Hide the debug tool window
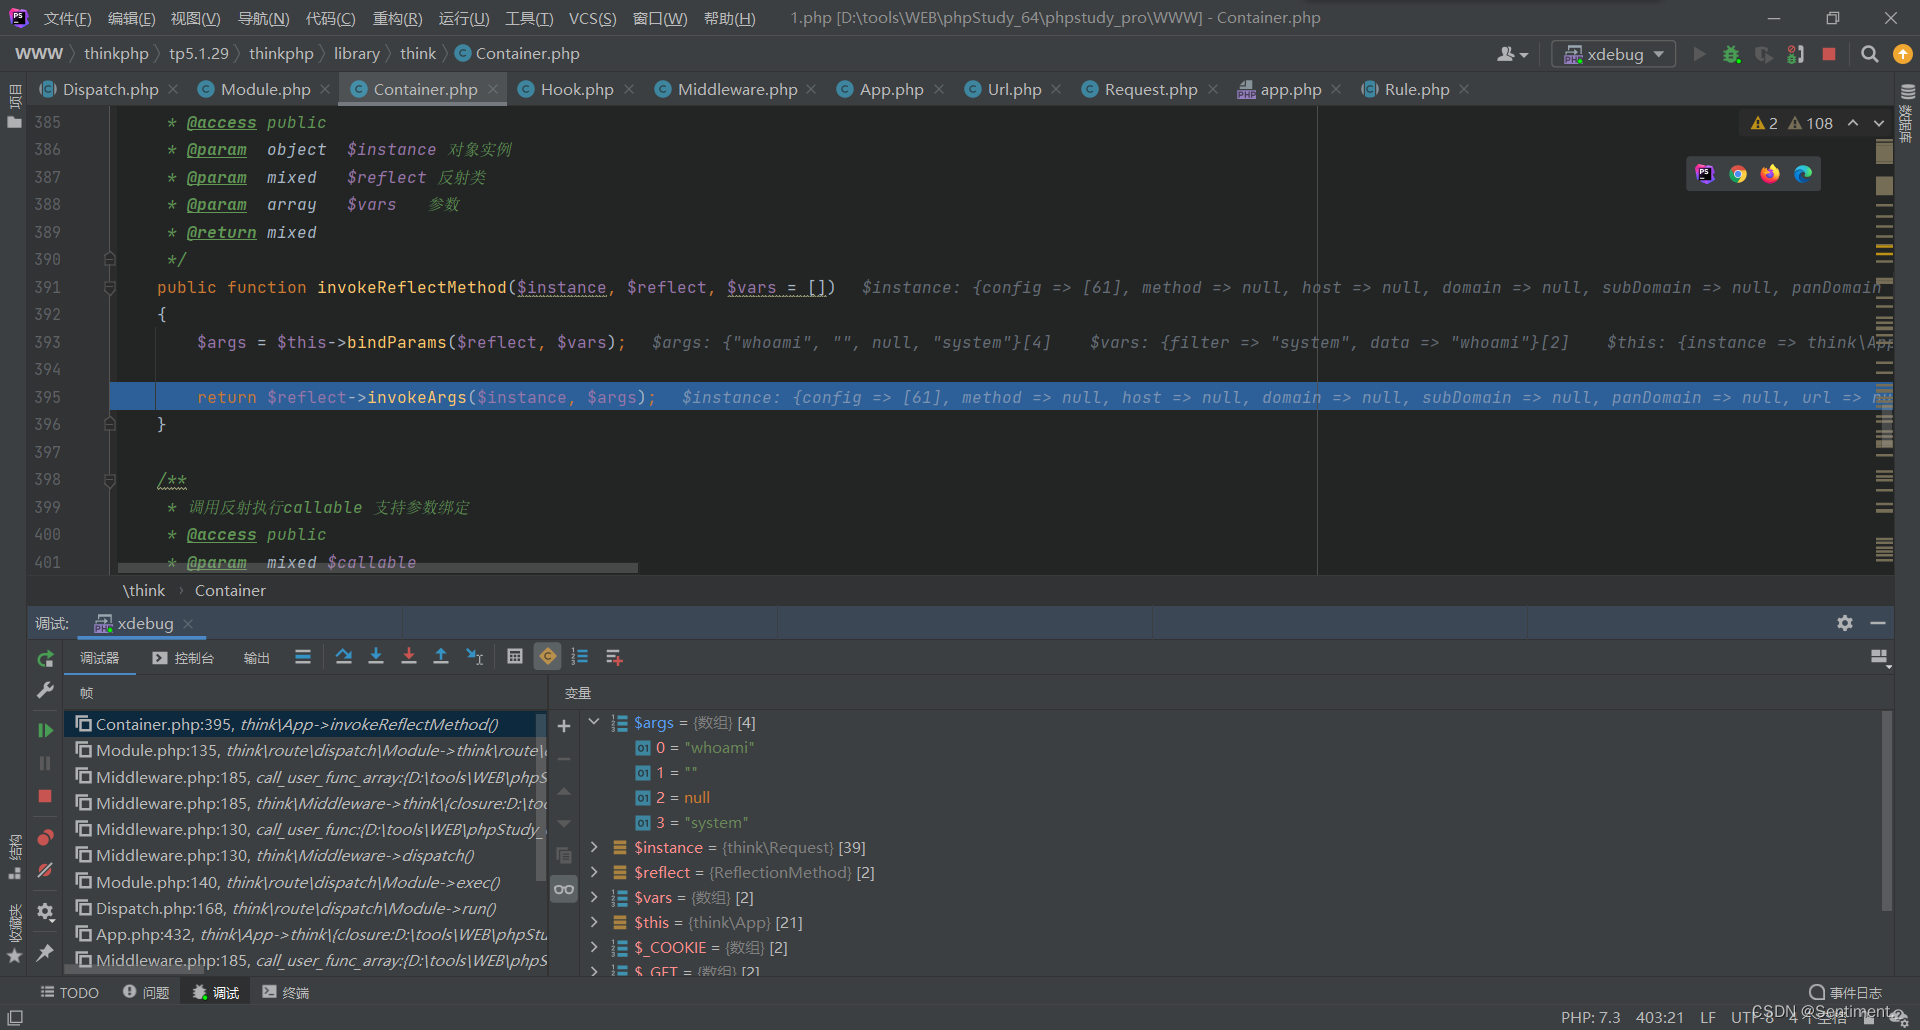 tap(1878, 623)
